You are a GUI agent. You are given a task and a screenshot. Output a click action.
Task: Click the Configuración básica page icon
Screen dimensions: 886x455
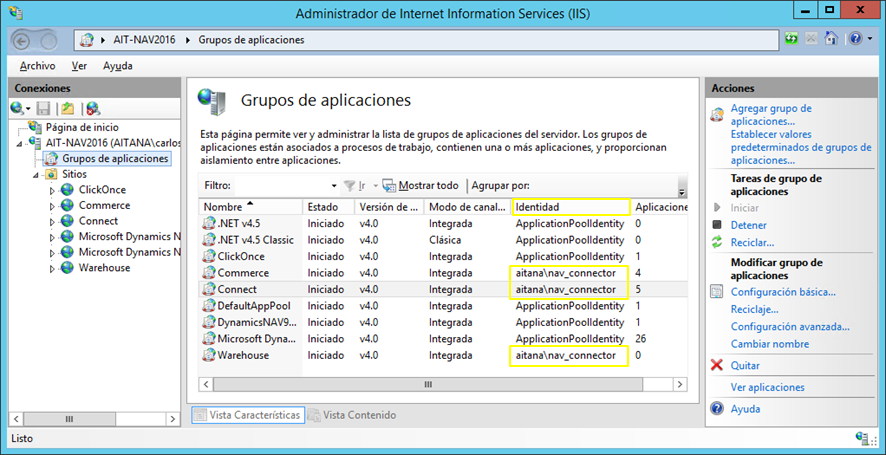(717, 292)
